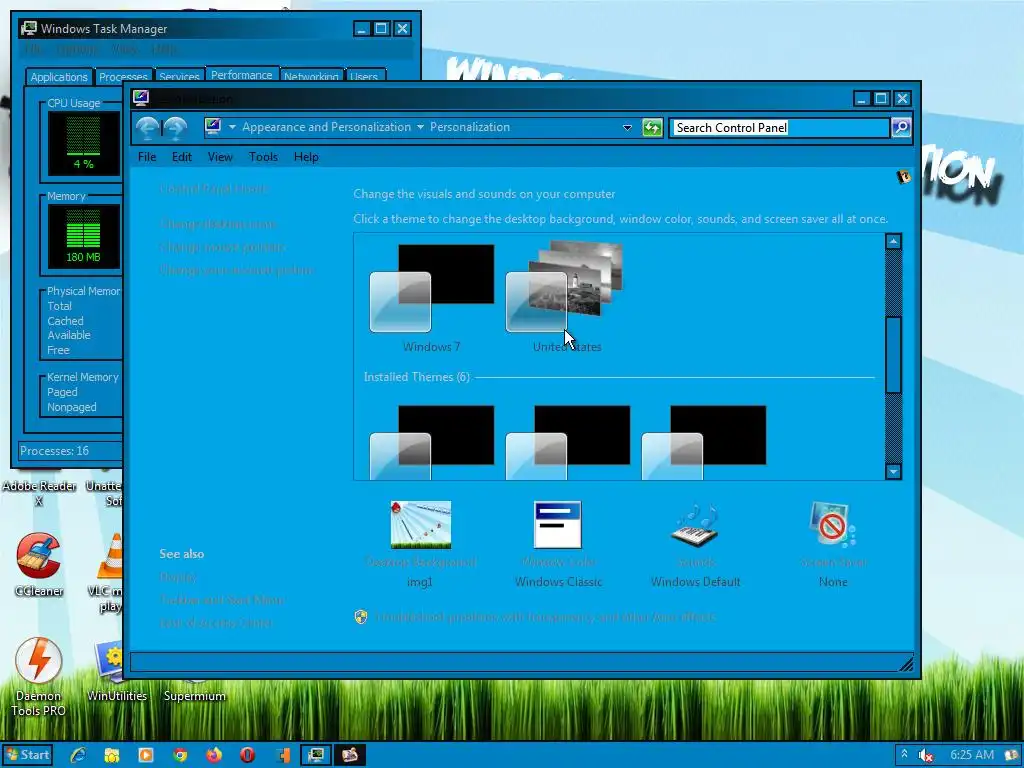Click the shield icon beside Troubleshoot link
The image size is (1024, 768).
[x=361, y=617]
